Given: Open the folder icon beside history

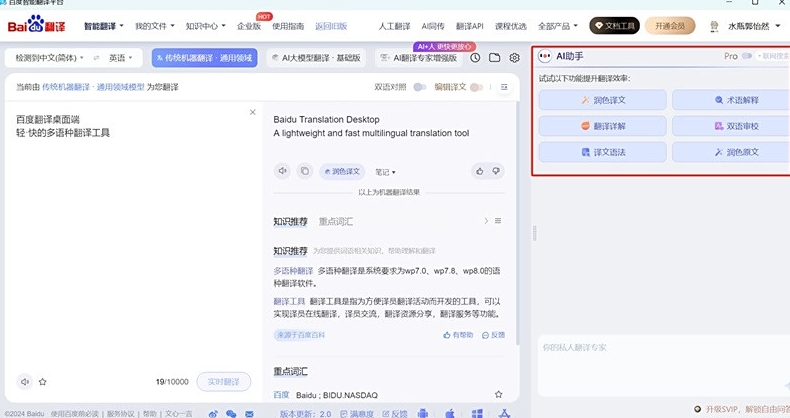Looking at the screenshot, I should 495,58.
